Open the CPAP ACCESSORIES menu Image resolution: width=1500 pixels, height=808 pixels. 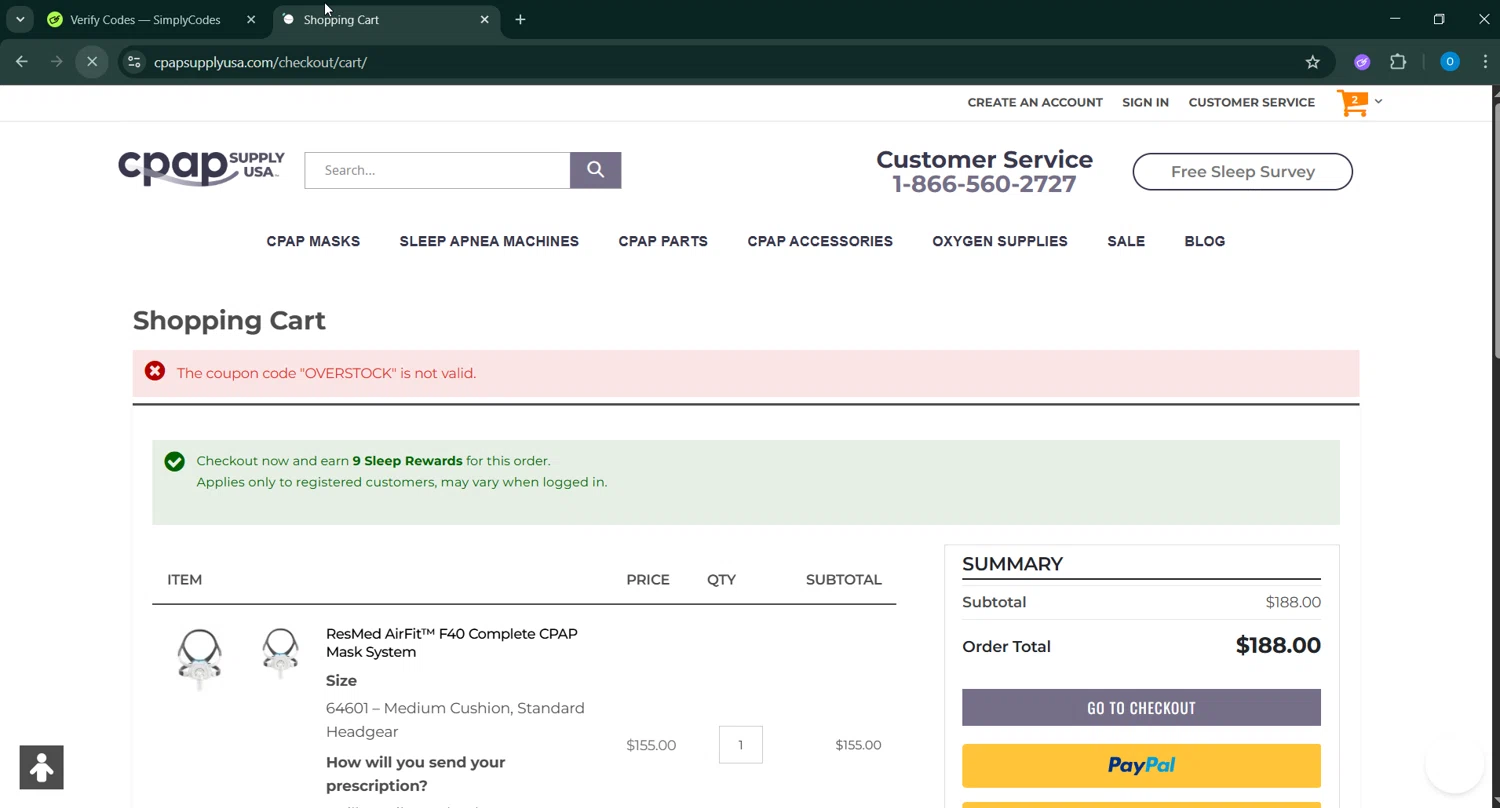pos(820,241)
